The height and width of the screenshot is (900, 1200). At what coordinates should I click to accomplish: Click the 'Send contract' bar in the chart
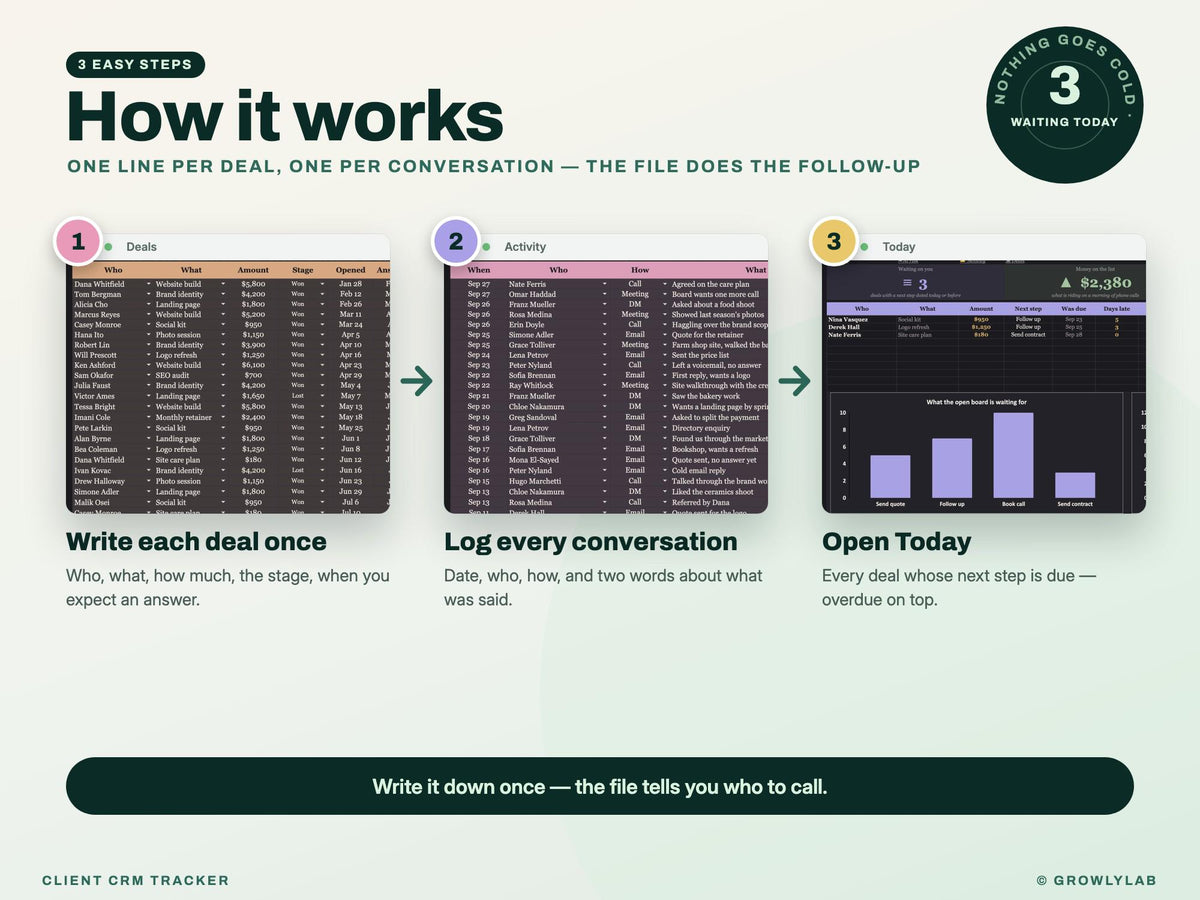pyautogui.click(x=1075, y=485)
